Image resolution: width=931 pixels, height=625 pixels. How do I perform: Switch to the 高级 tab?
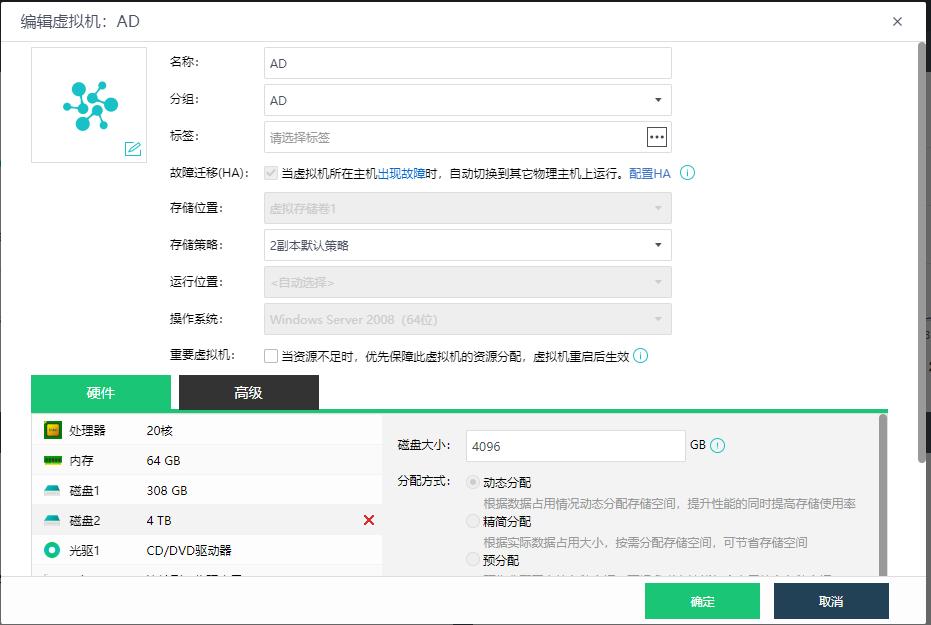pyautogui.click(x=247, y=392)
